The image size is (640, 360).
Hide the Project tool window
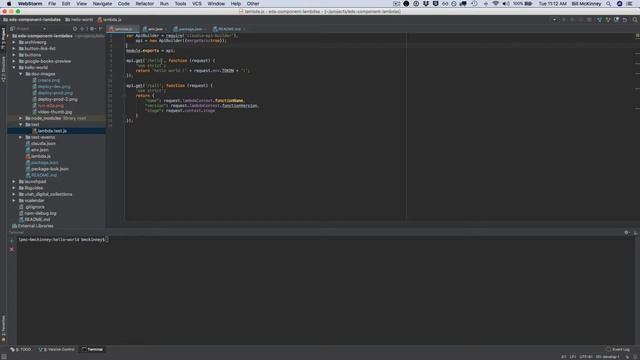click(x=100, y=29)
